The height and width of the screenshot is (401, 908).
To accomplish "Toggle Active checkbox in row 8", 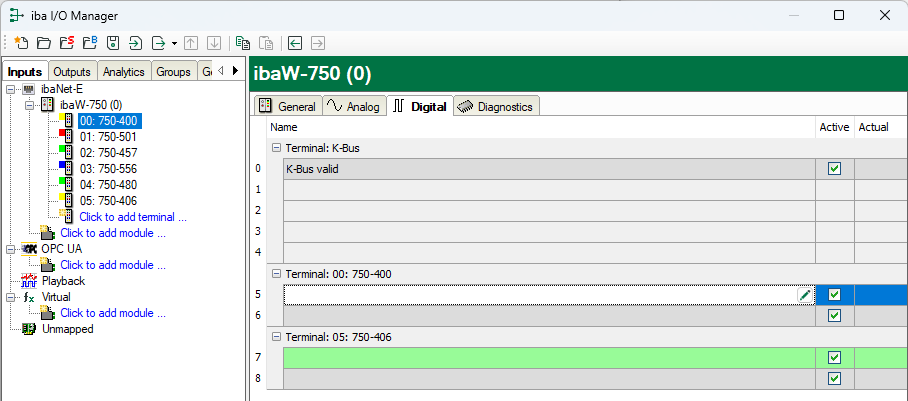I will (x=834, y=378).
